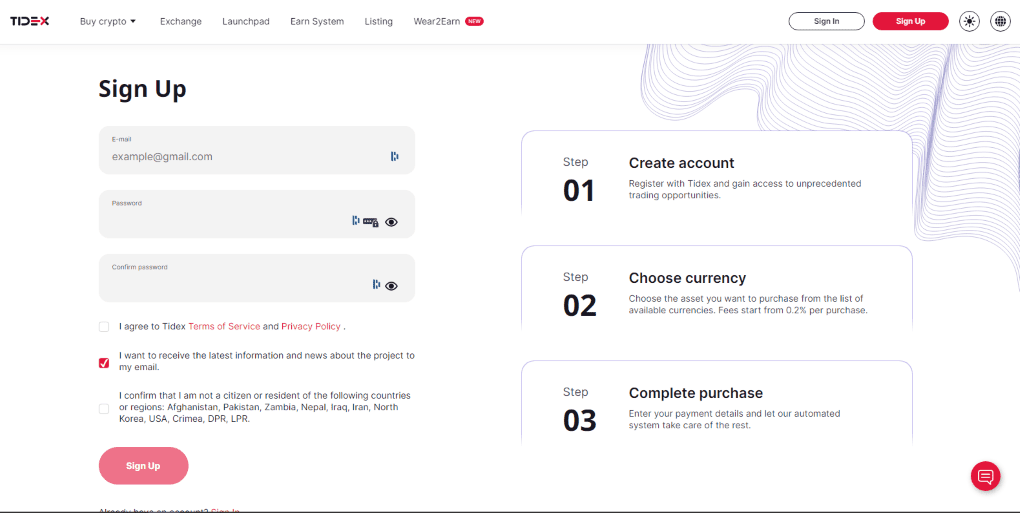Click password manager icon in Confirm password field
Viewport: 1020px width, 513px height.
(x=376, y=284)
